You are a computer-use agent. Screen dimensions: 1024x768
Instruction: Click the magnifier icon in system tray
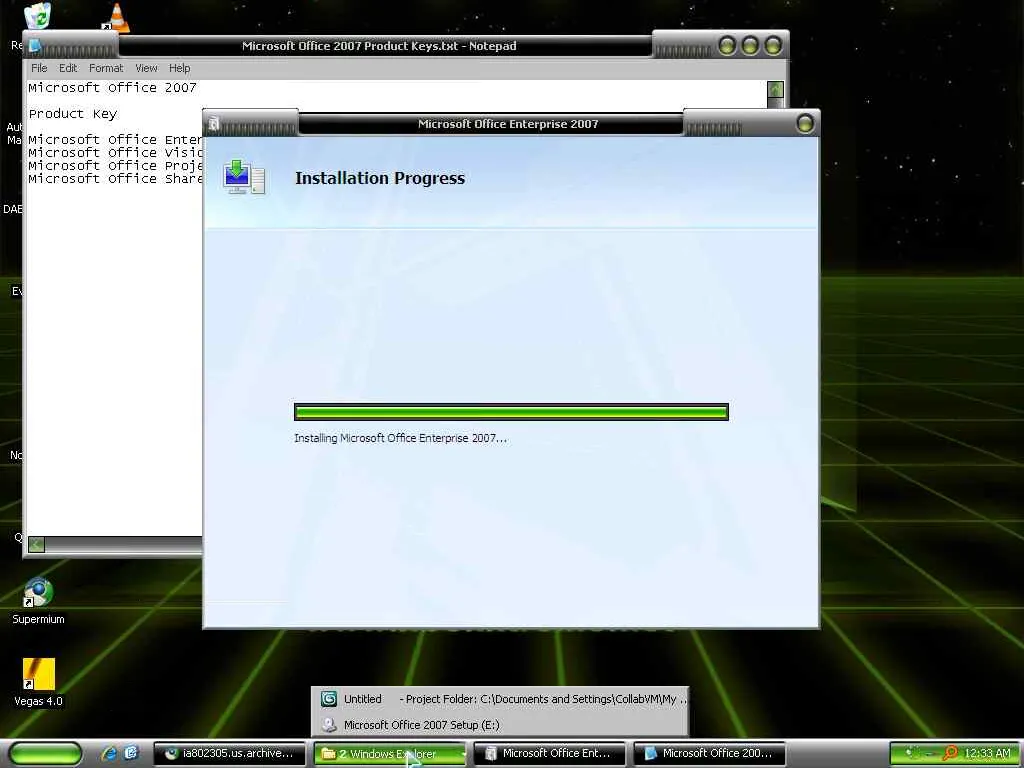[x=950, y=753]
